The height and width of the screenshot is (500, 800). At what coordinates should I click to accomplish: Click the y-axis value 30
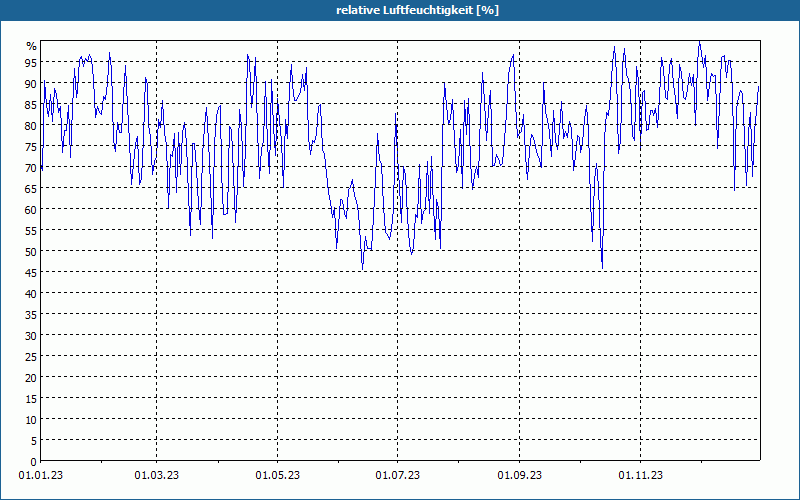point(31,335)
